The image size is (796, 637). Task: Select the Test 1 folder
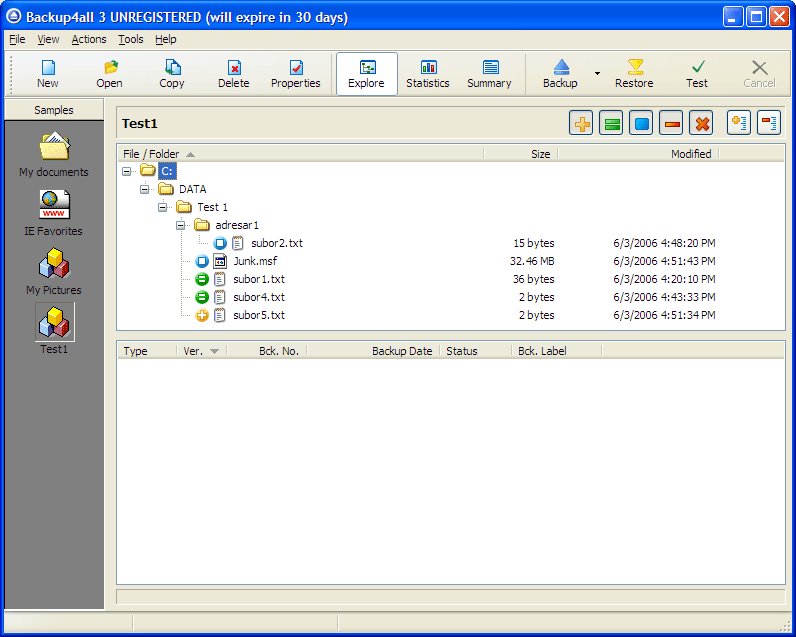click(212, 207)
